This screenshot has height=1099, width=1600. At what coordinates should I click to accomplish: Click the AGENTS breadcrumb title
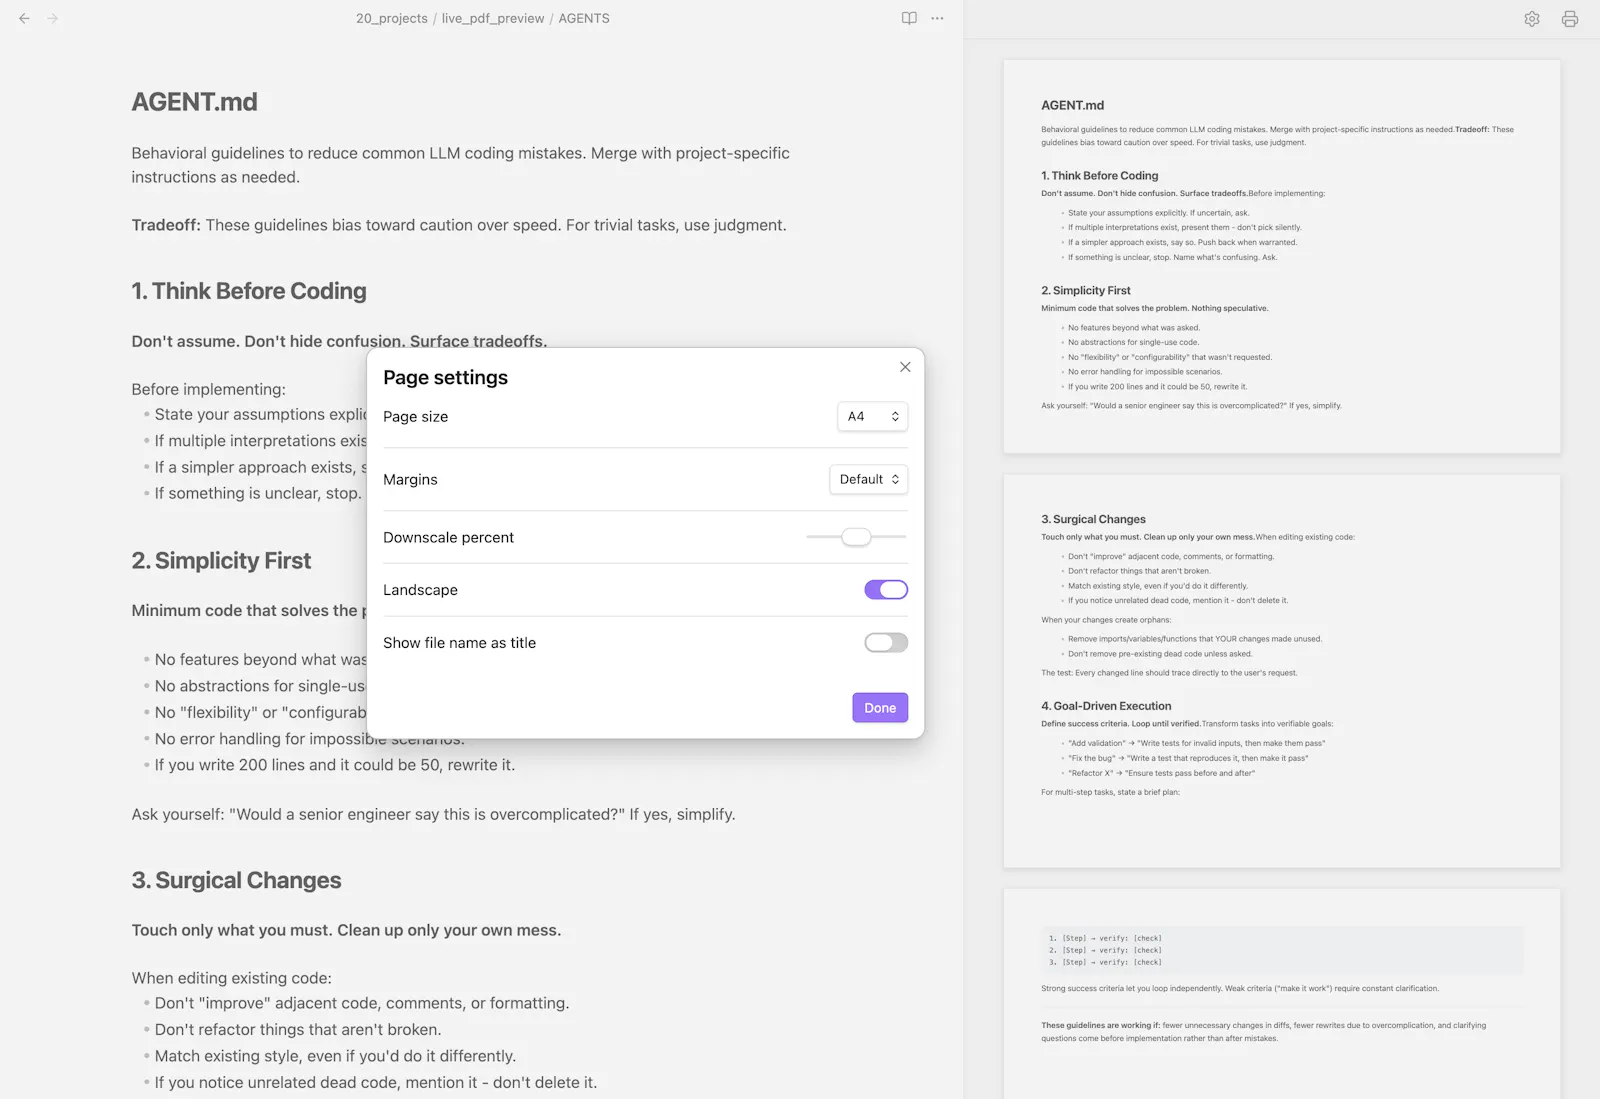pos(584,18)
